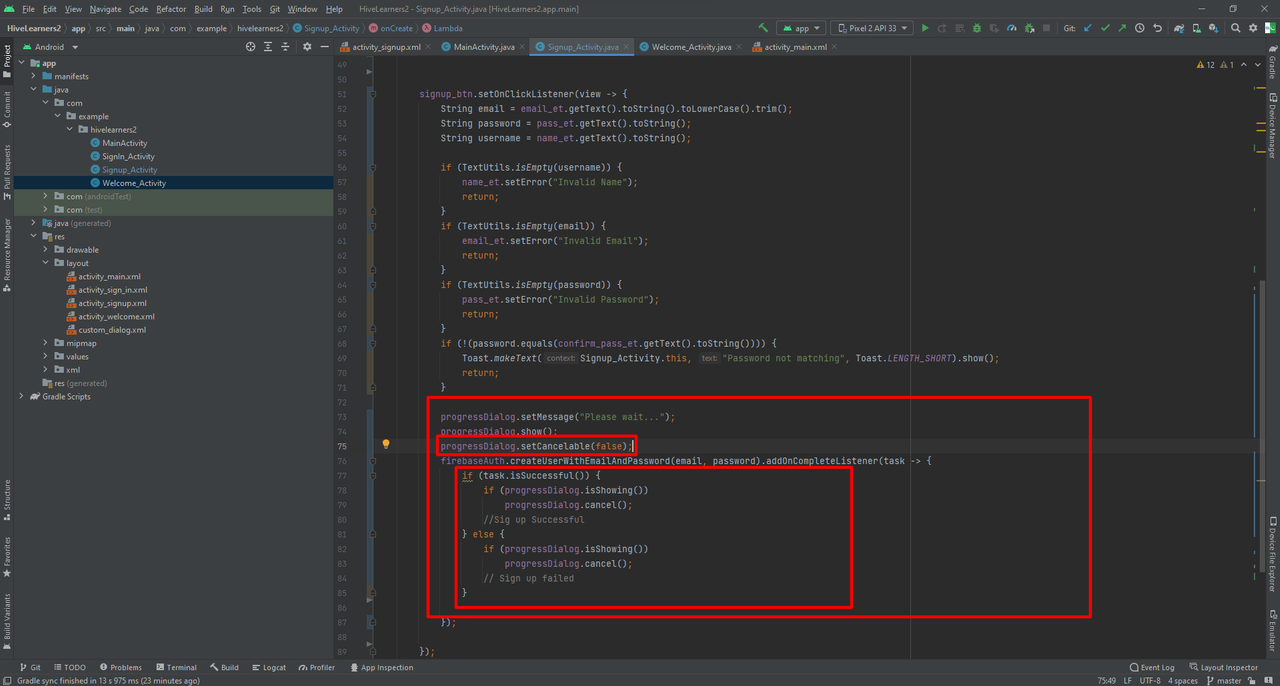Image resolution: width=1280 pixels, height=686 pixels.
Task: Open the Build menu
Action: (203, 9)
